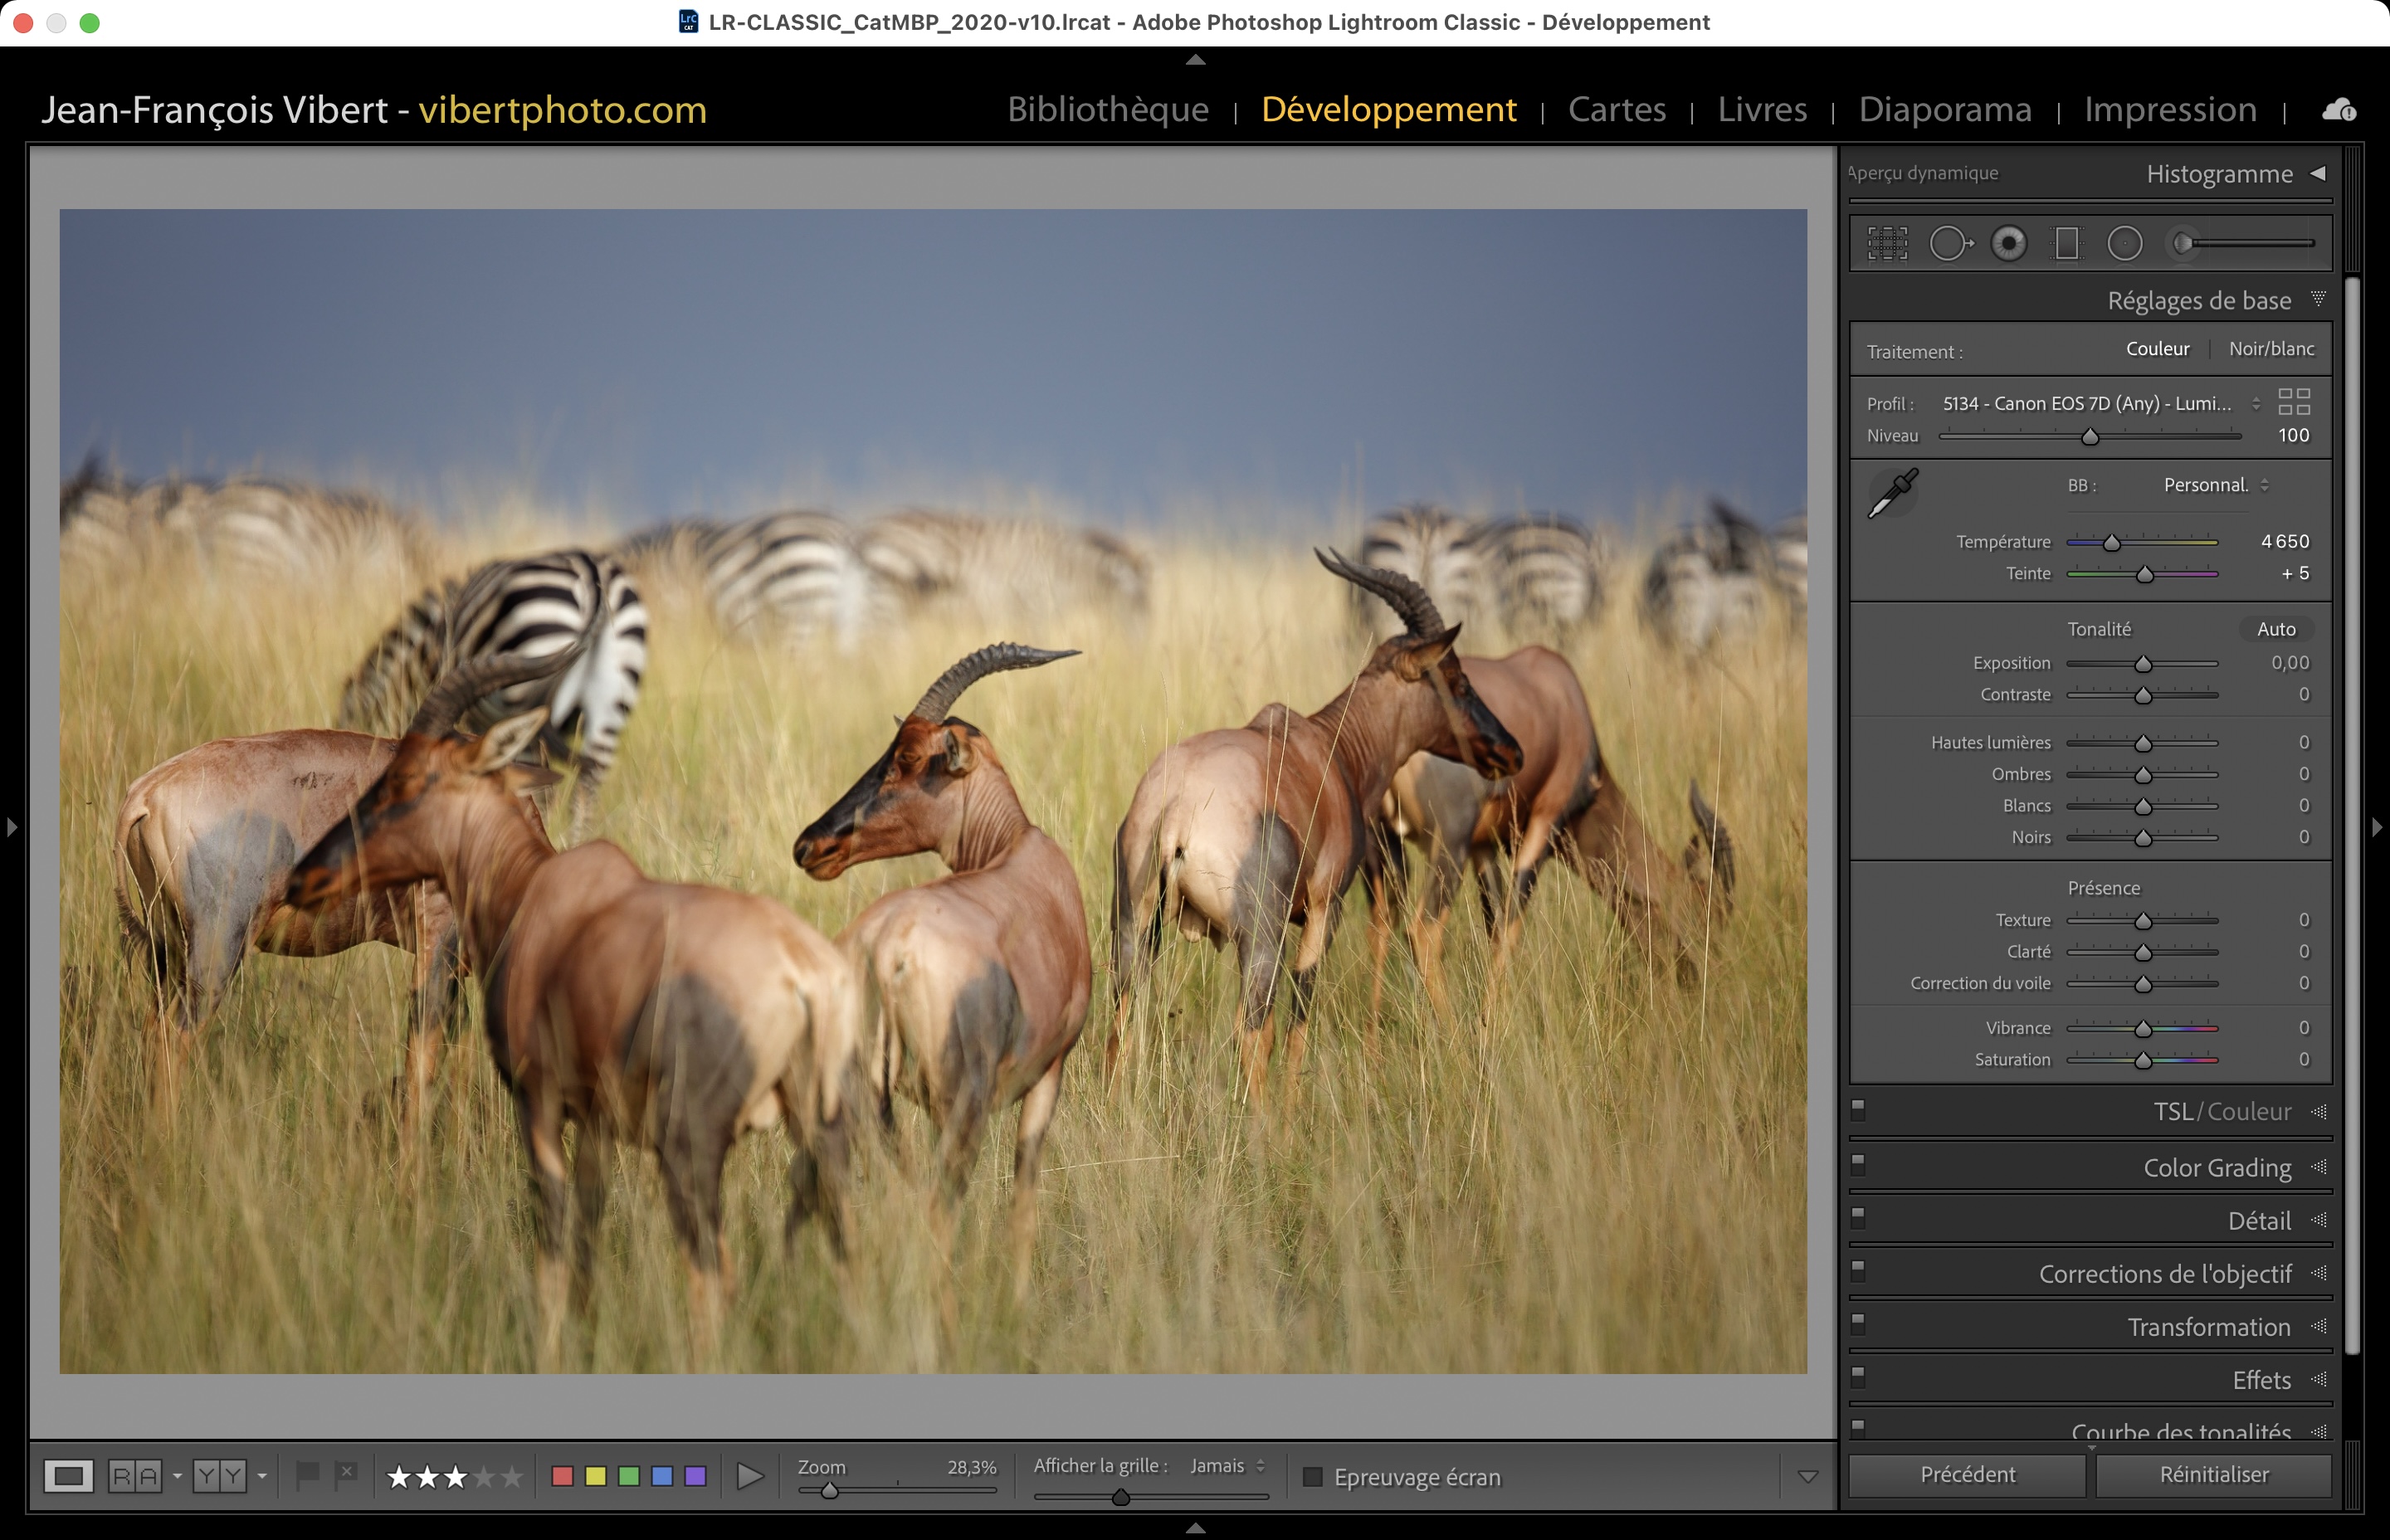Click the red color label swatch

point(562,1476)
